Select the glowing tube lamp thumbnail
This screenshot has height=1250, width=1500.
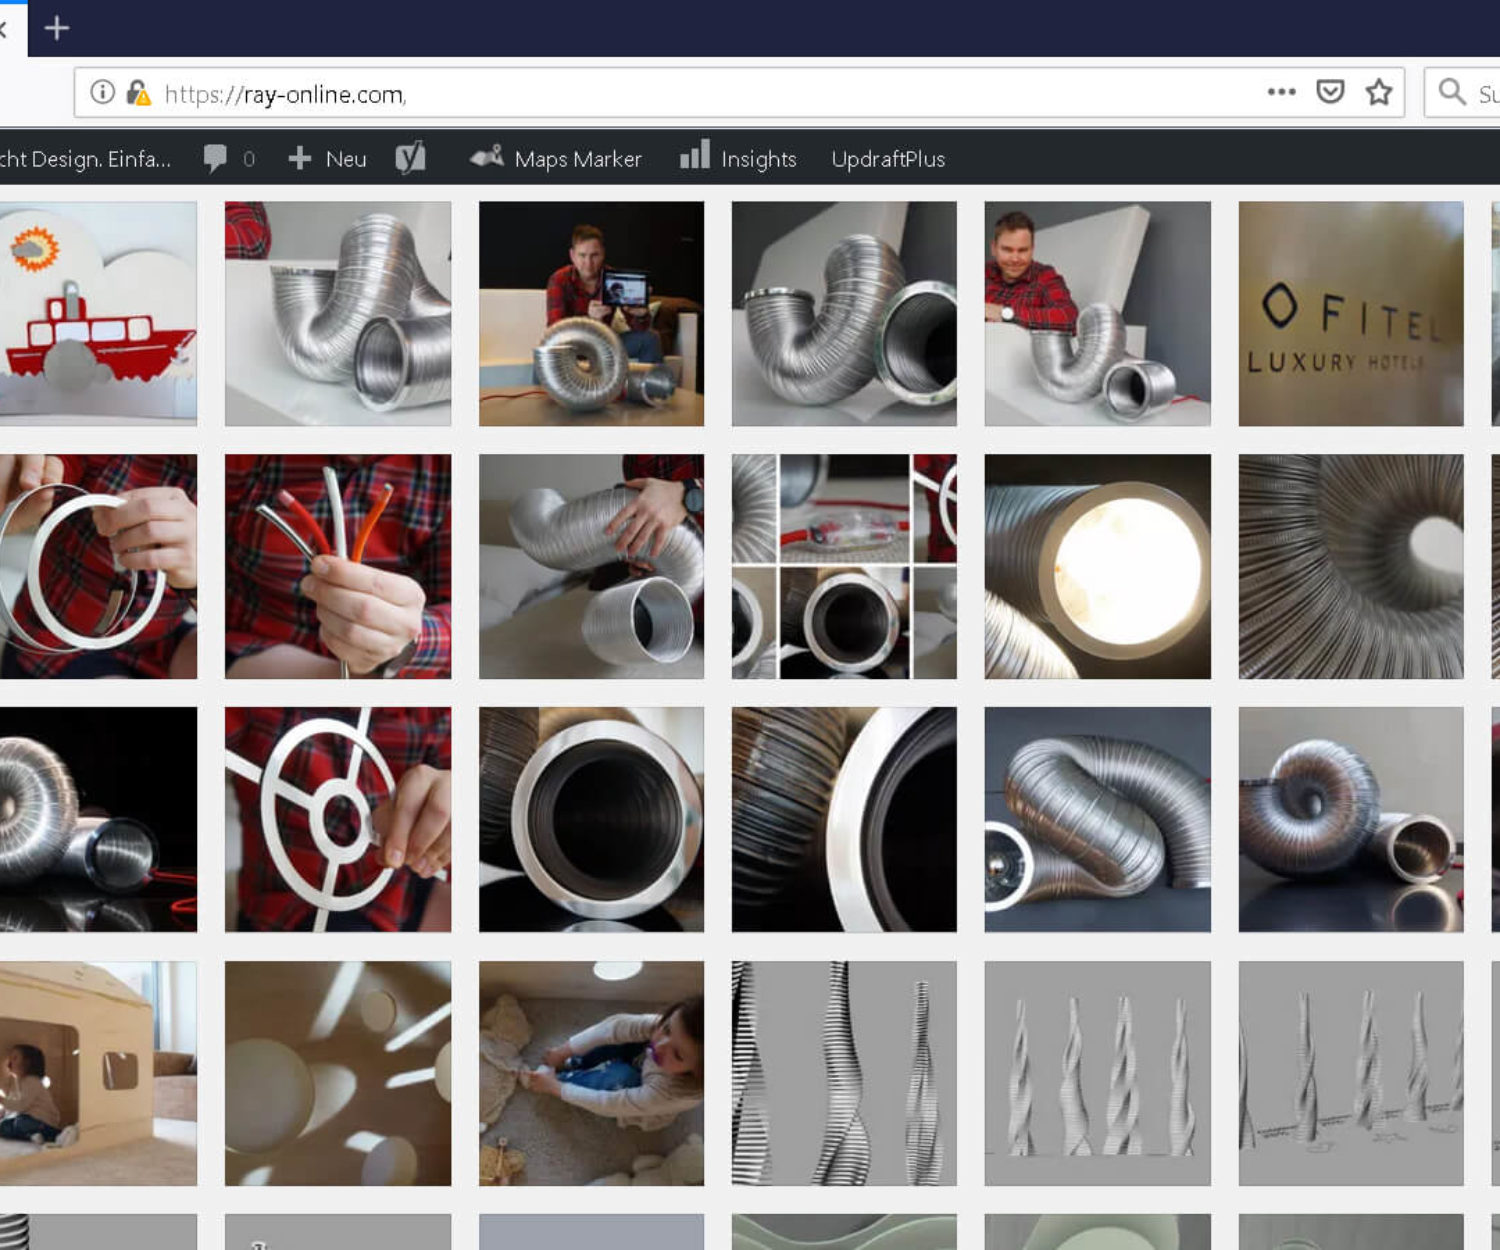pyautogui.click(x=1097, y=567)
